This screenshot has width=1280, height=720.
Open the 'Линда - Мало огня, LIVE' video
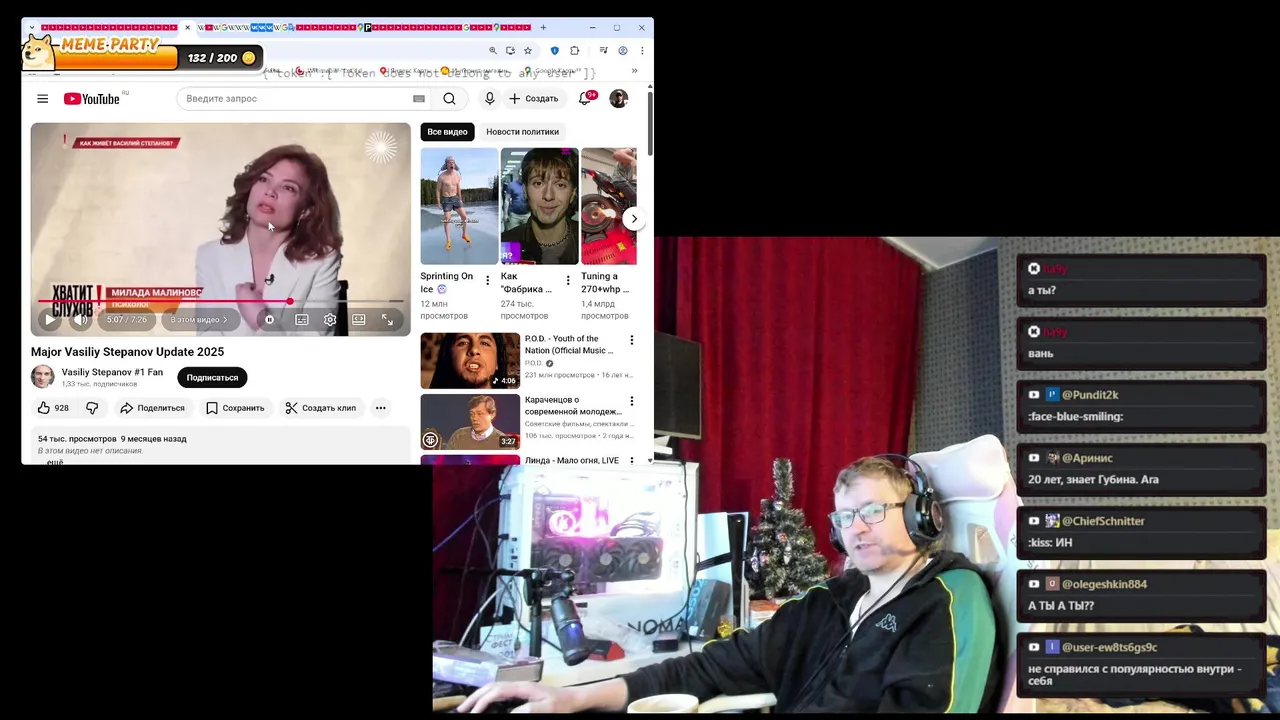[571, 460]
